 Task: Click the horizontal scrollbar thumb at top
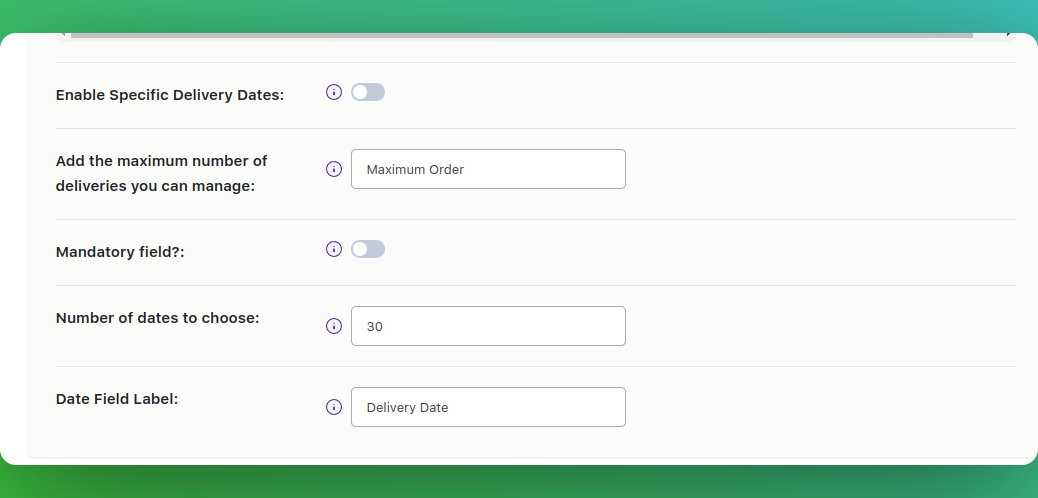[522, 35]
